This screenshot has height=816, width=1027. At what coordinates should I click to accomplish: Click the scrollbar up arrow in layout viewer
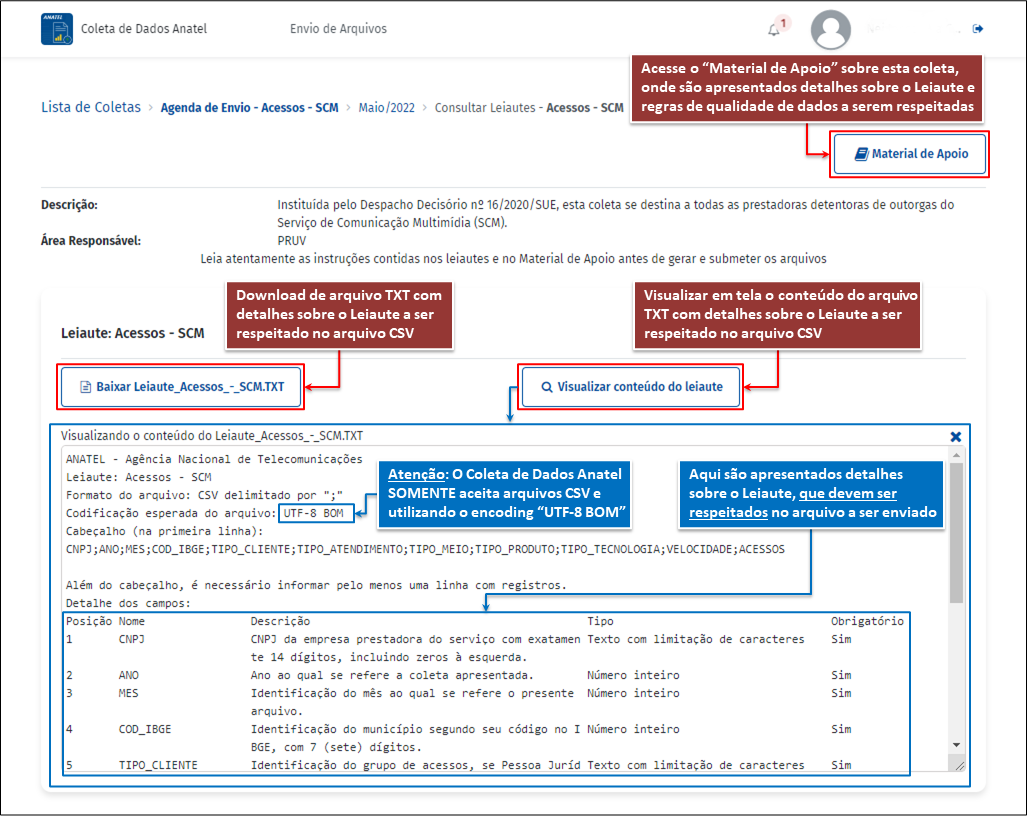point(956,456)
